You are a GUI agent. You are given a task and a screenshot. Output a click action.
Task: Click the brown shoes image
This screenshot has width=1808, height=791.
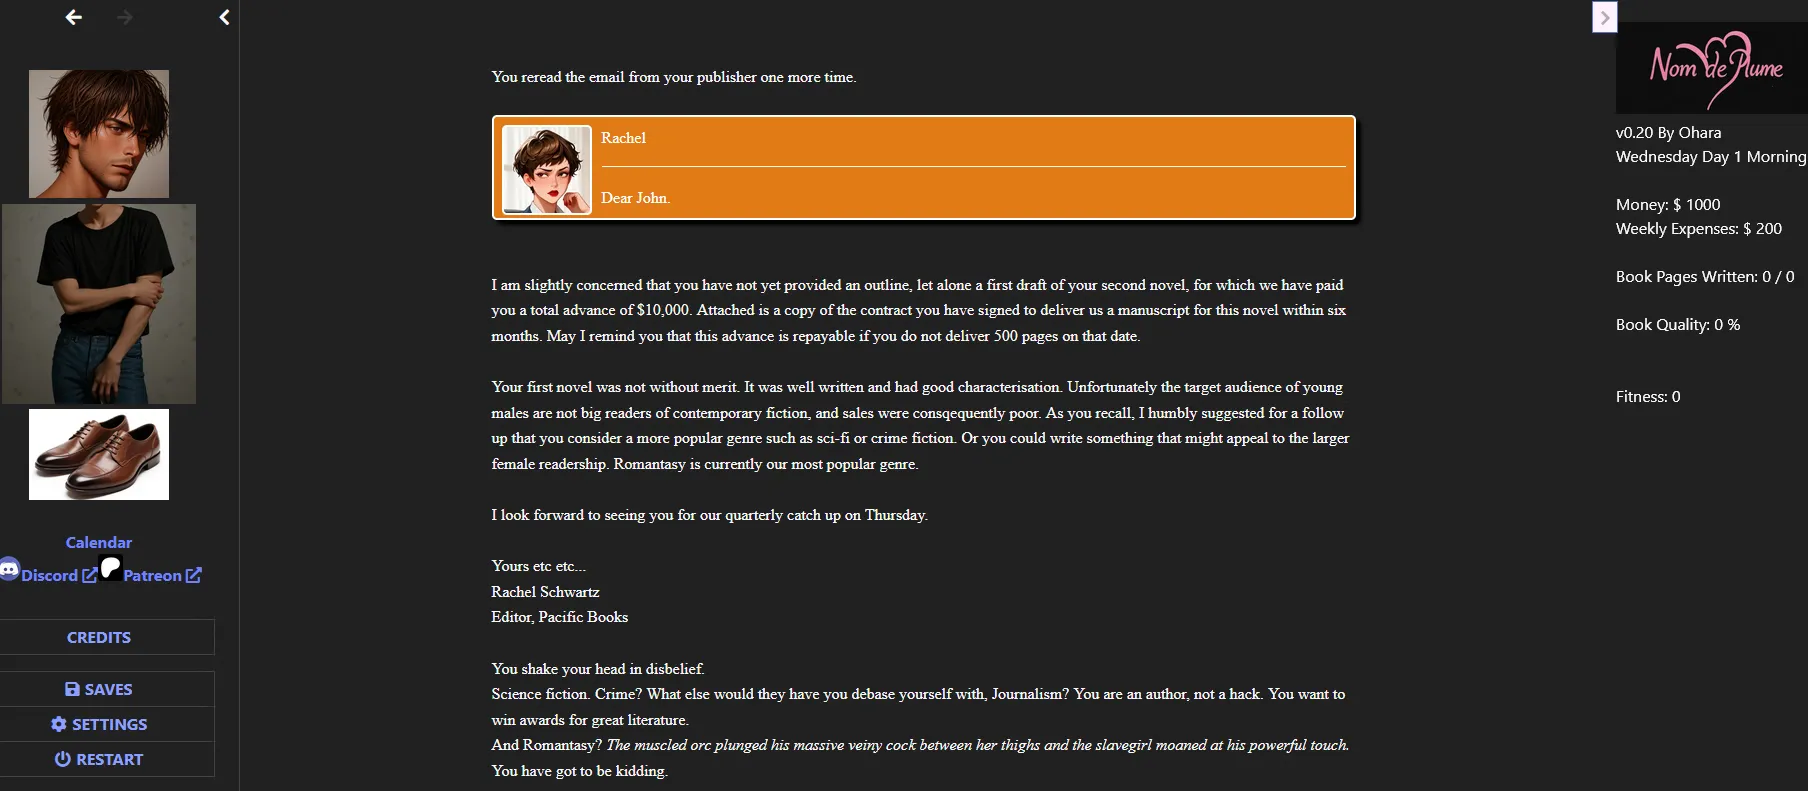click(99, 454)
